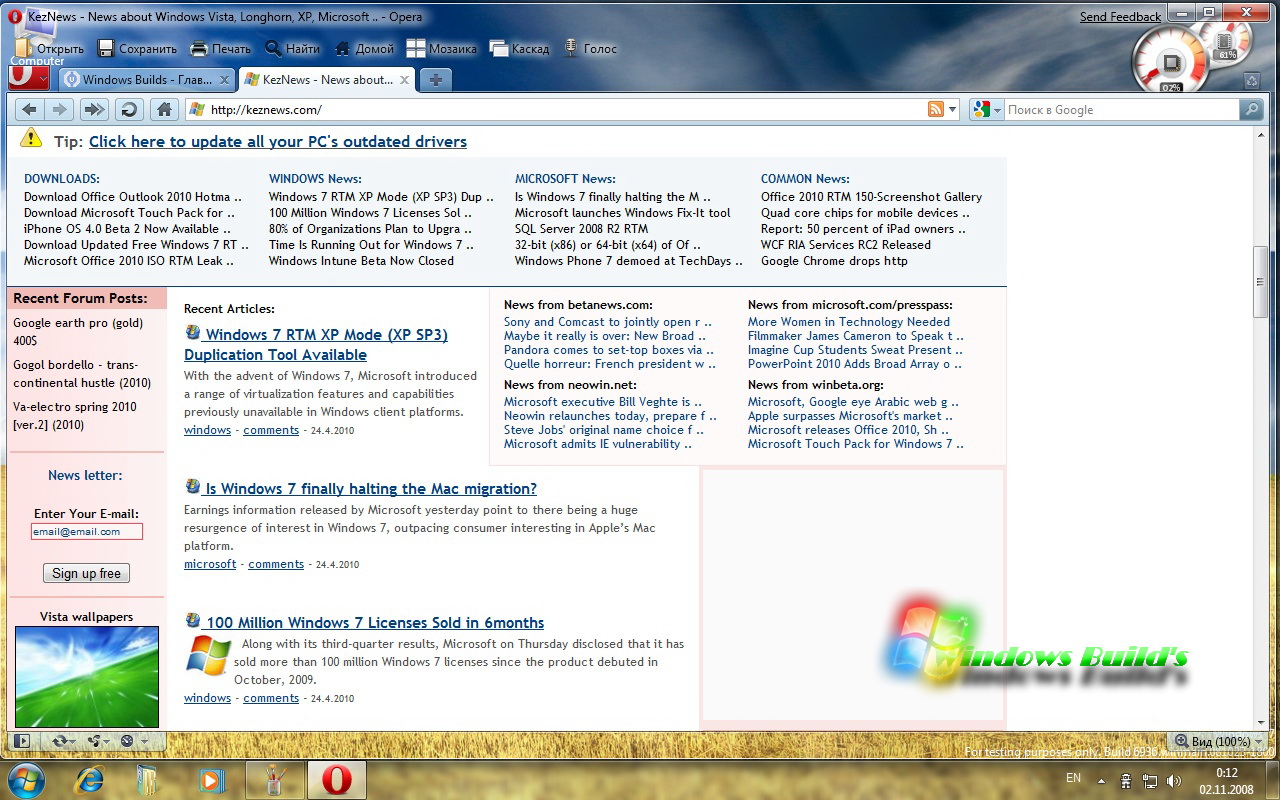Image resolution: width=1280 pixels, height=800 pixels.
Task: Click the yellow warning icon beside Tip
Action: (31, 139)
